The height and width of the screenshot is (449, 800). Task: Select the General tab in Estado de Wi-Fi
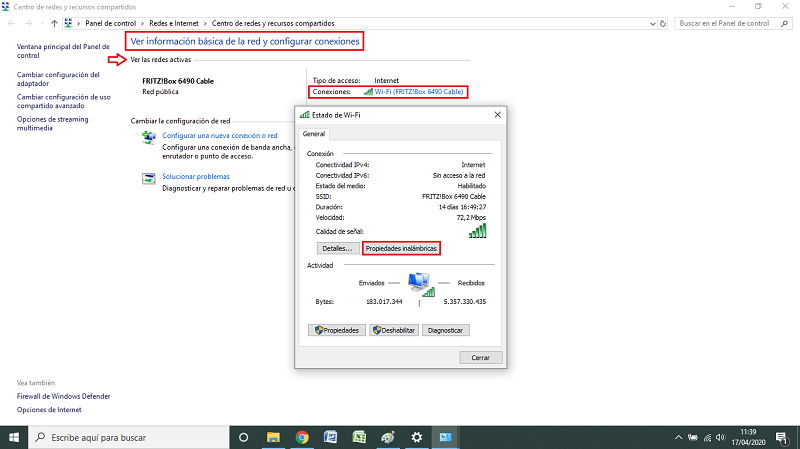tap(314, 134)
